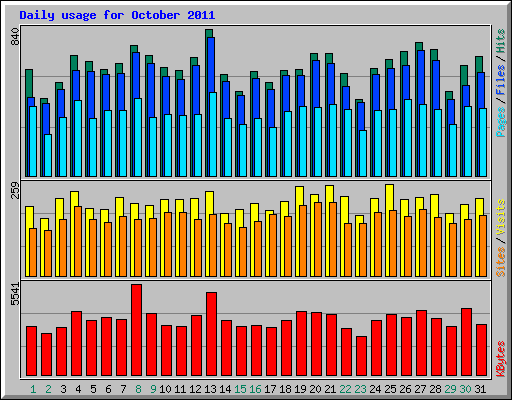This screenshot has width=512, height=400.
Task: Click the cyan Pages bar for day 13
Action: point(213,134)
